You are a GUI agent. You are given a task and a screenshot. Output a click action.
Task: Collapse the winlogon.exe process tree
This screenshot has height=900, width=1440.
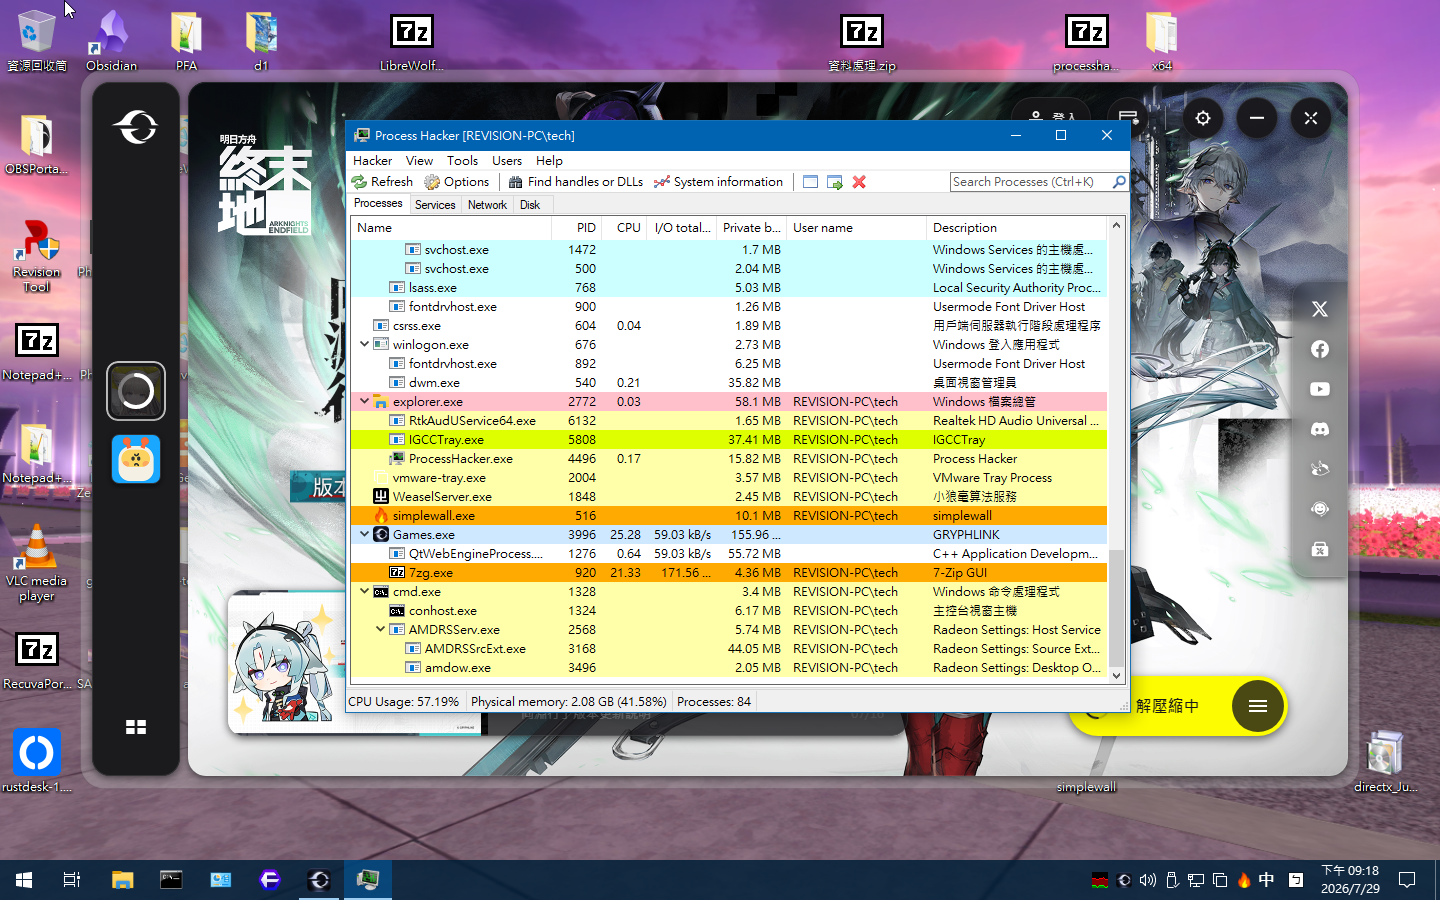click(x=364, y=344)
